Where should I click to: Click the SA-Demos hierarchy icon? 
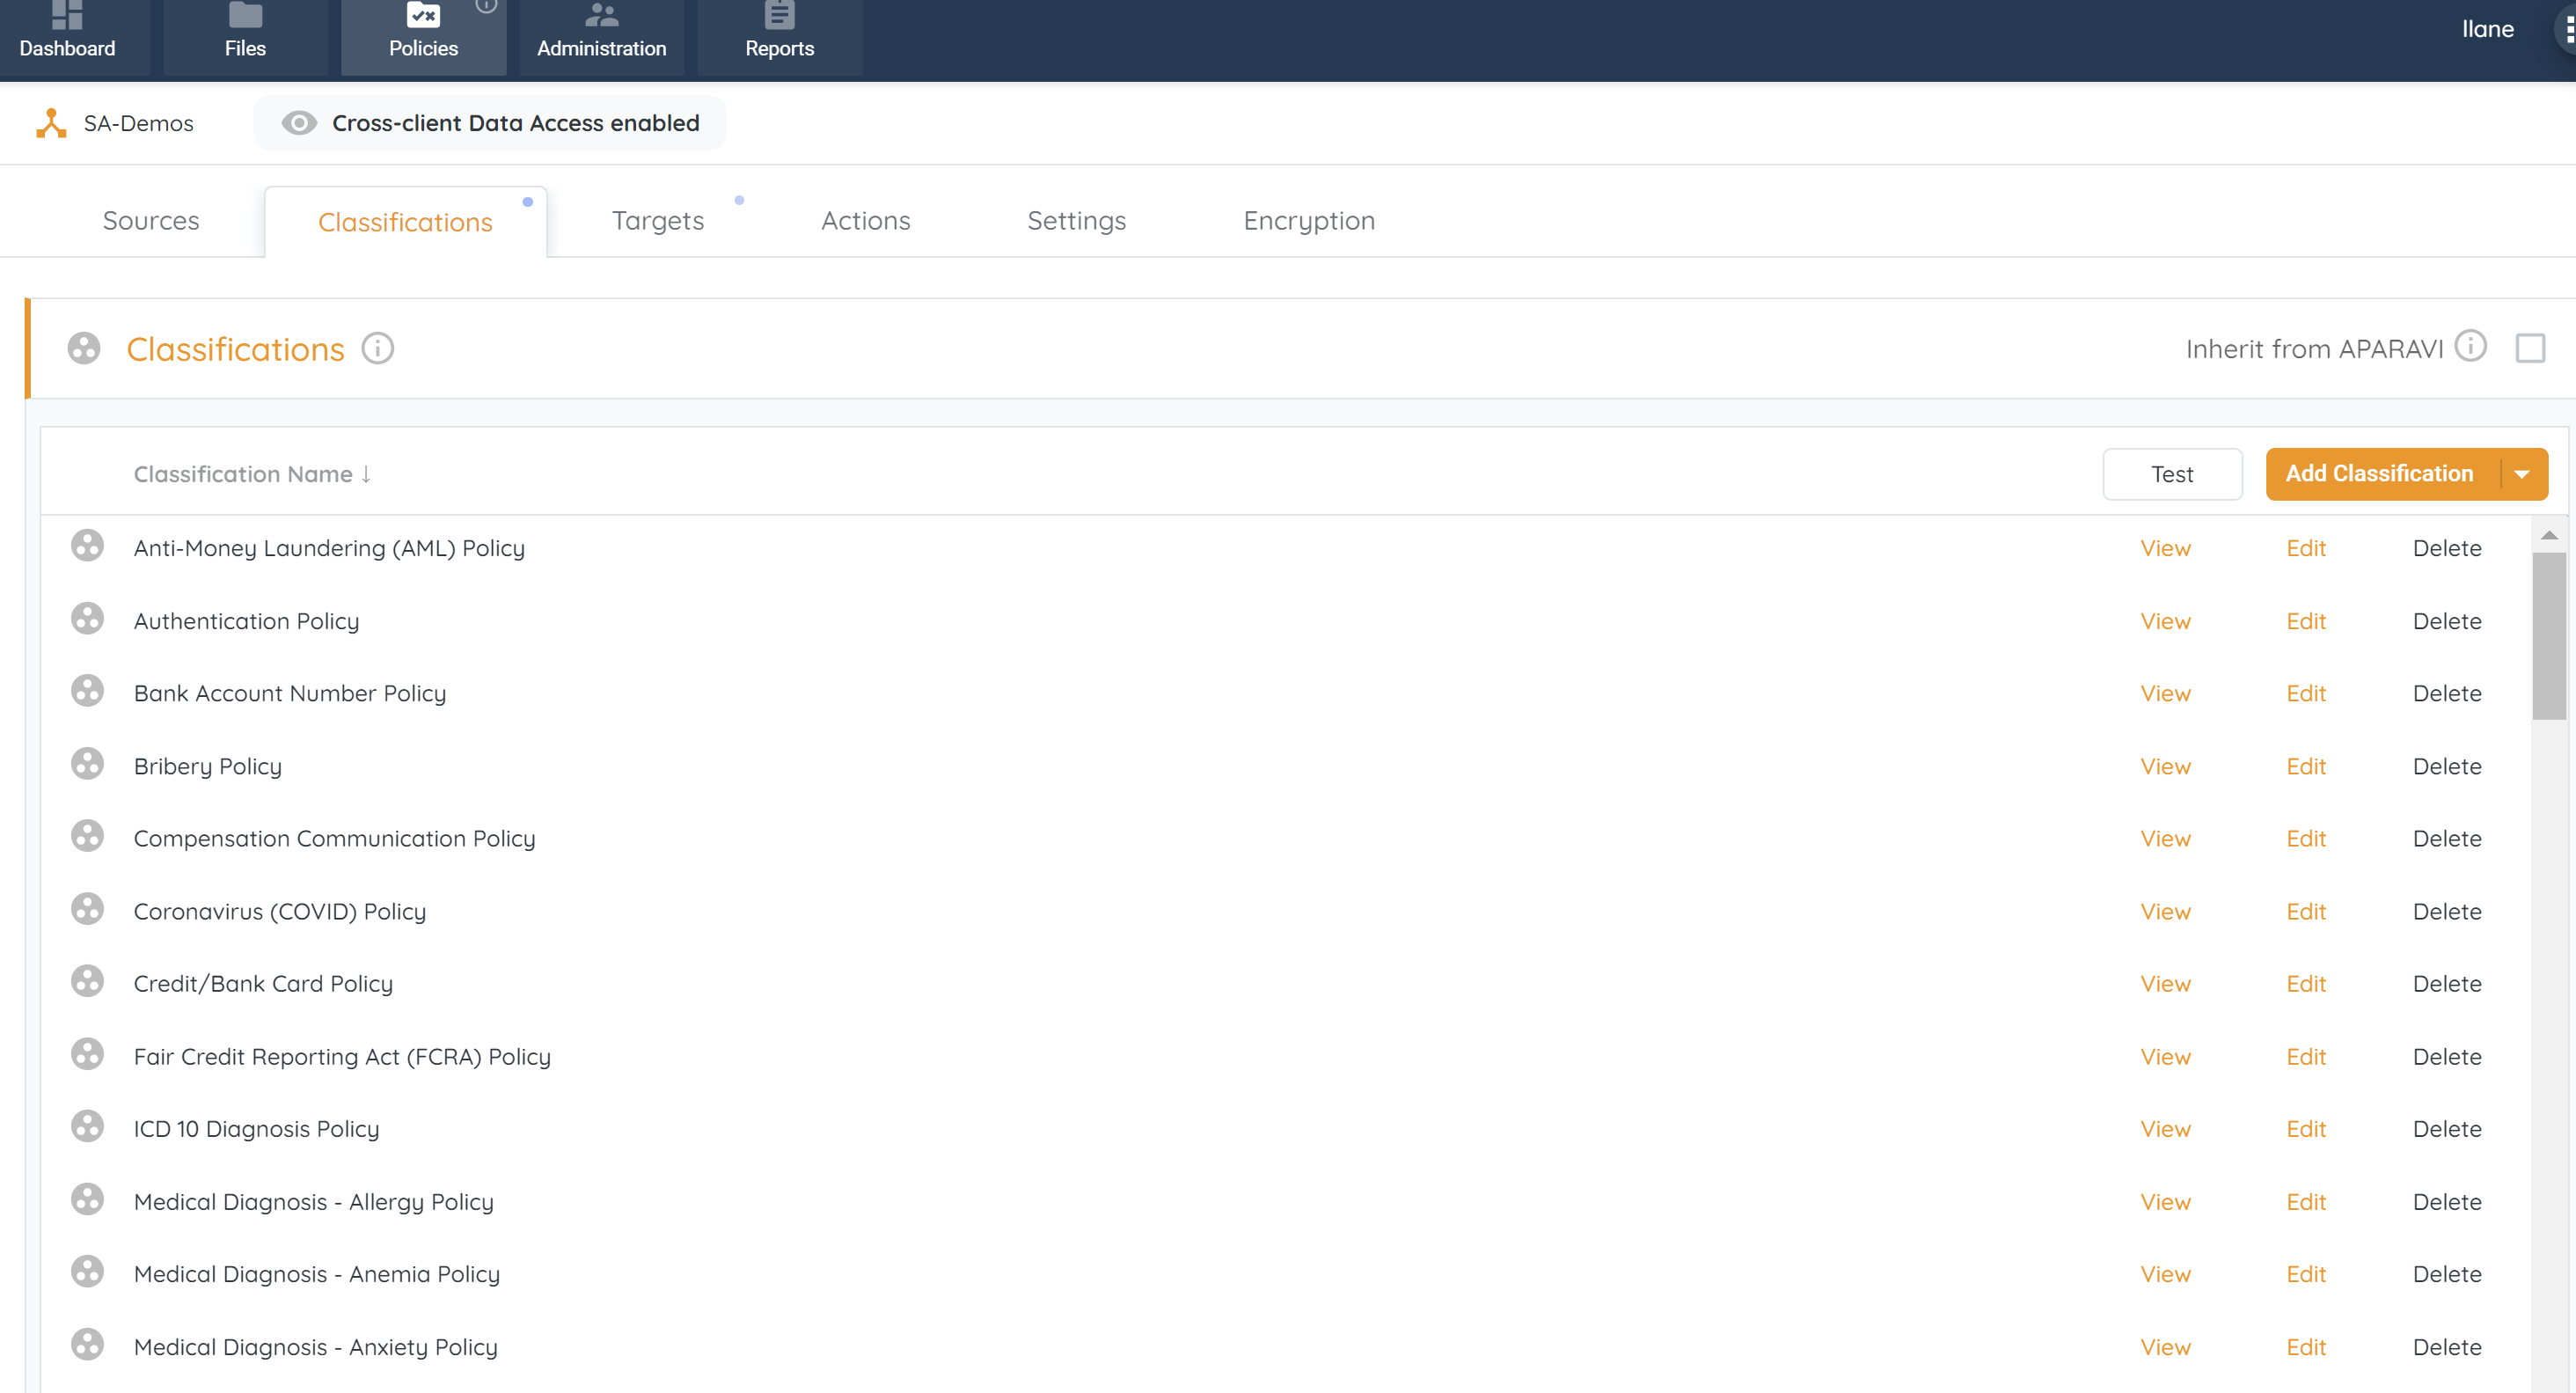(x=51, y=123)
